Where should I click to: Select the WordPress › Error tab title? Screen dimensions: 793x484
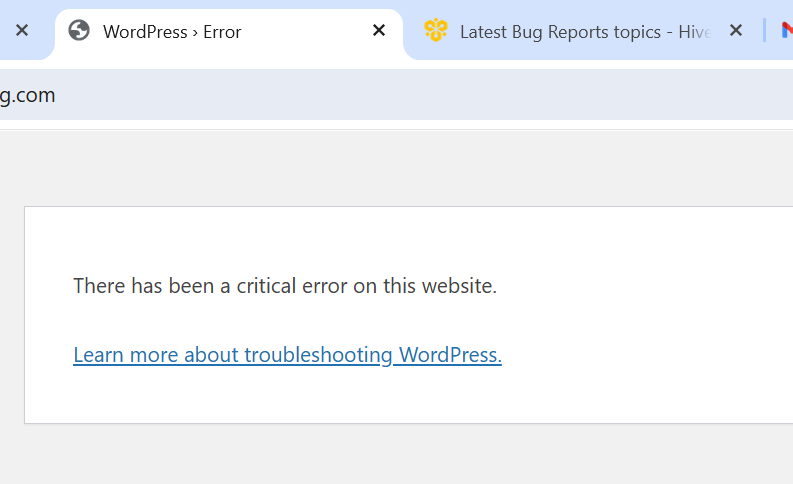(172, 32)
